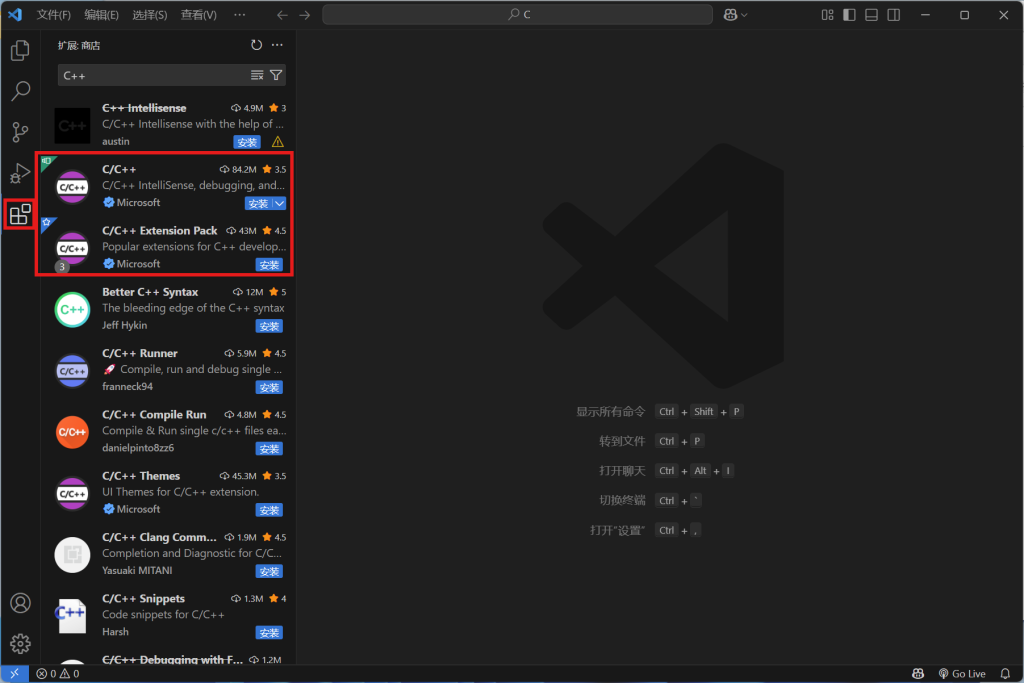Toggle primary side bar visibility
Image resolution: width=1024 pixels, height=683 pixels.
[850, 15]
